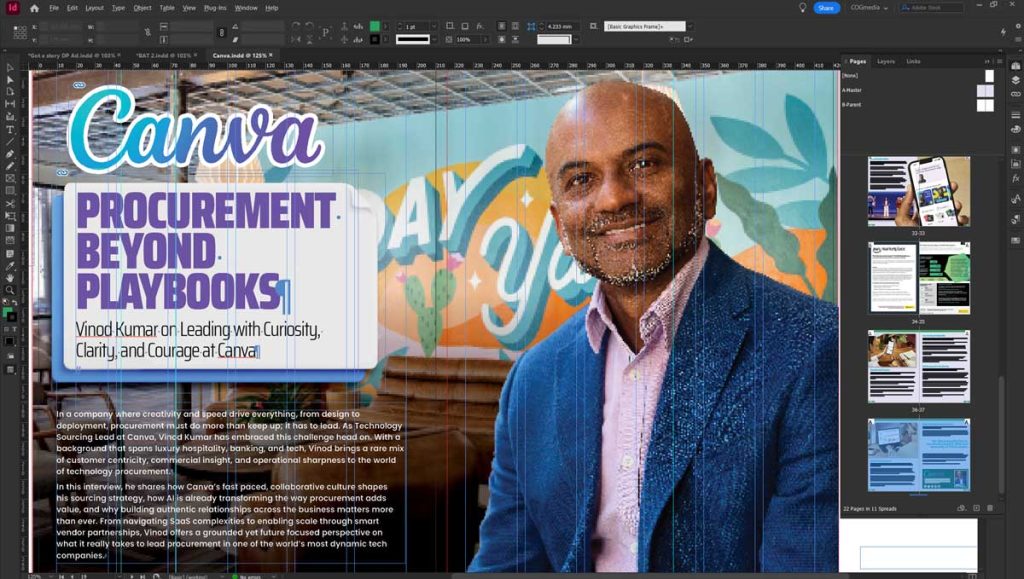
Task: Select the A-Master page row
Action: (918, 90)
